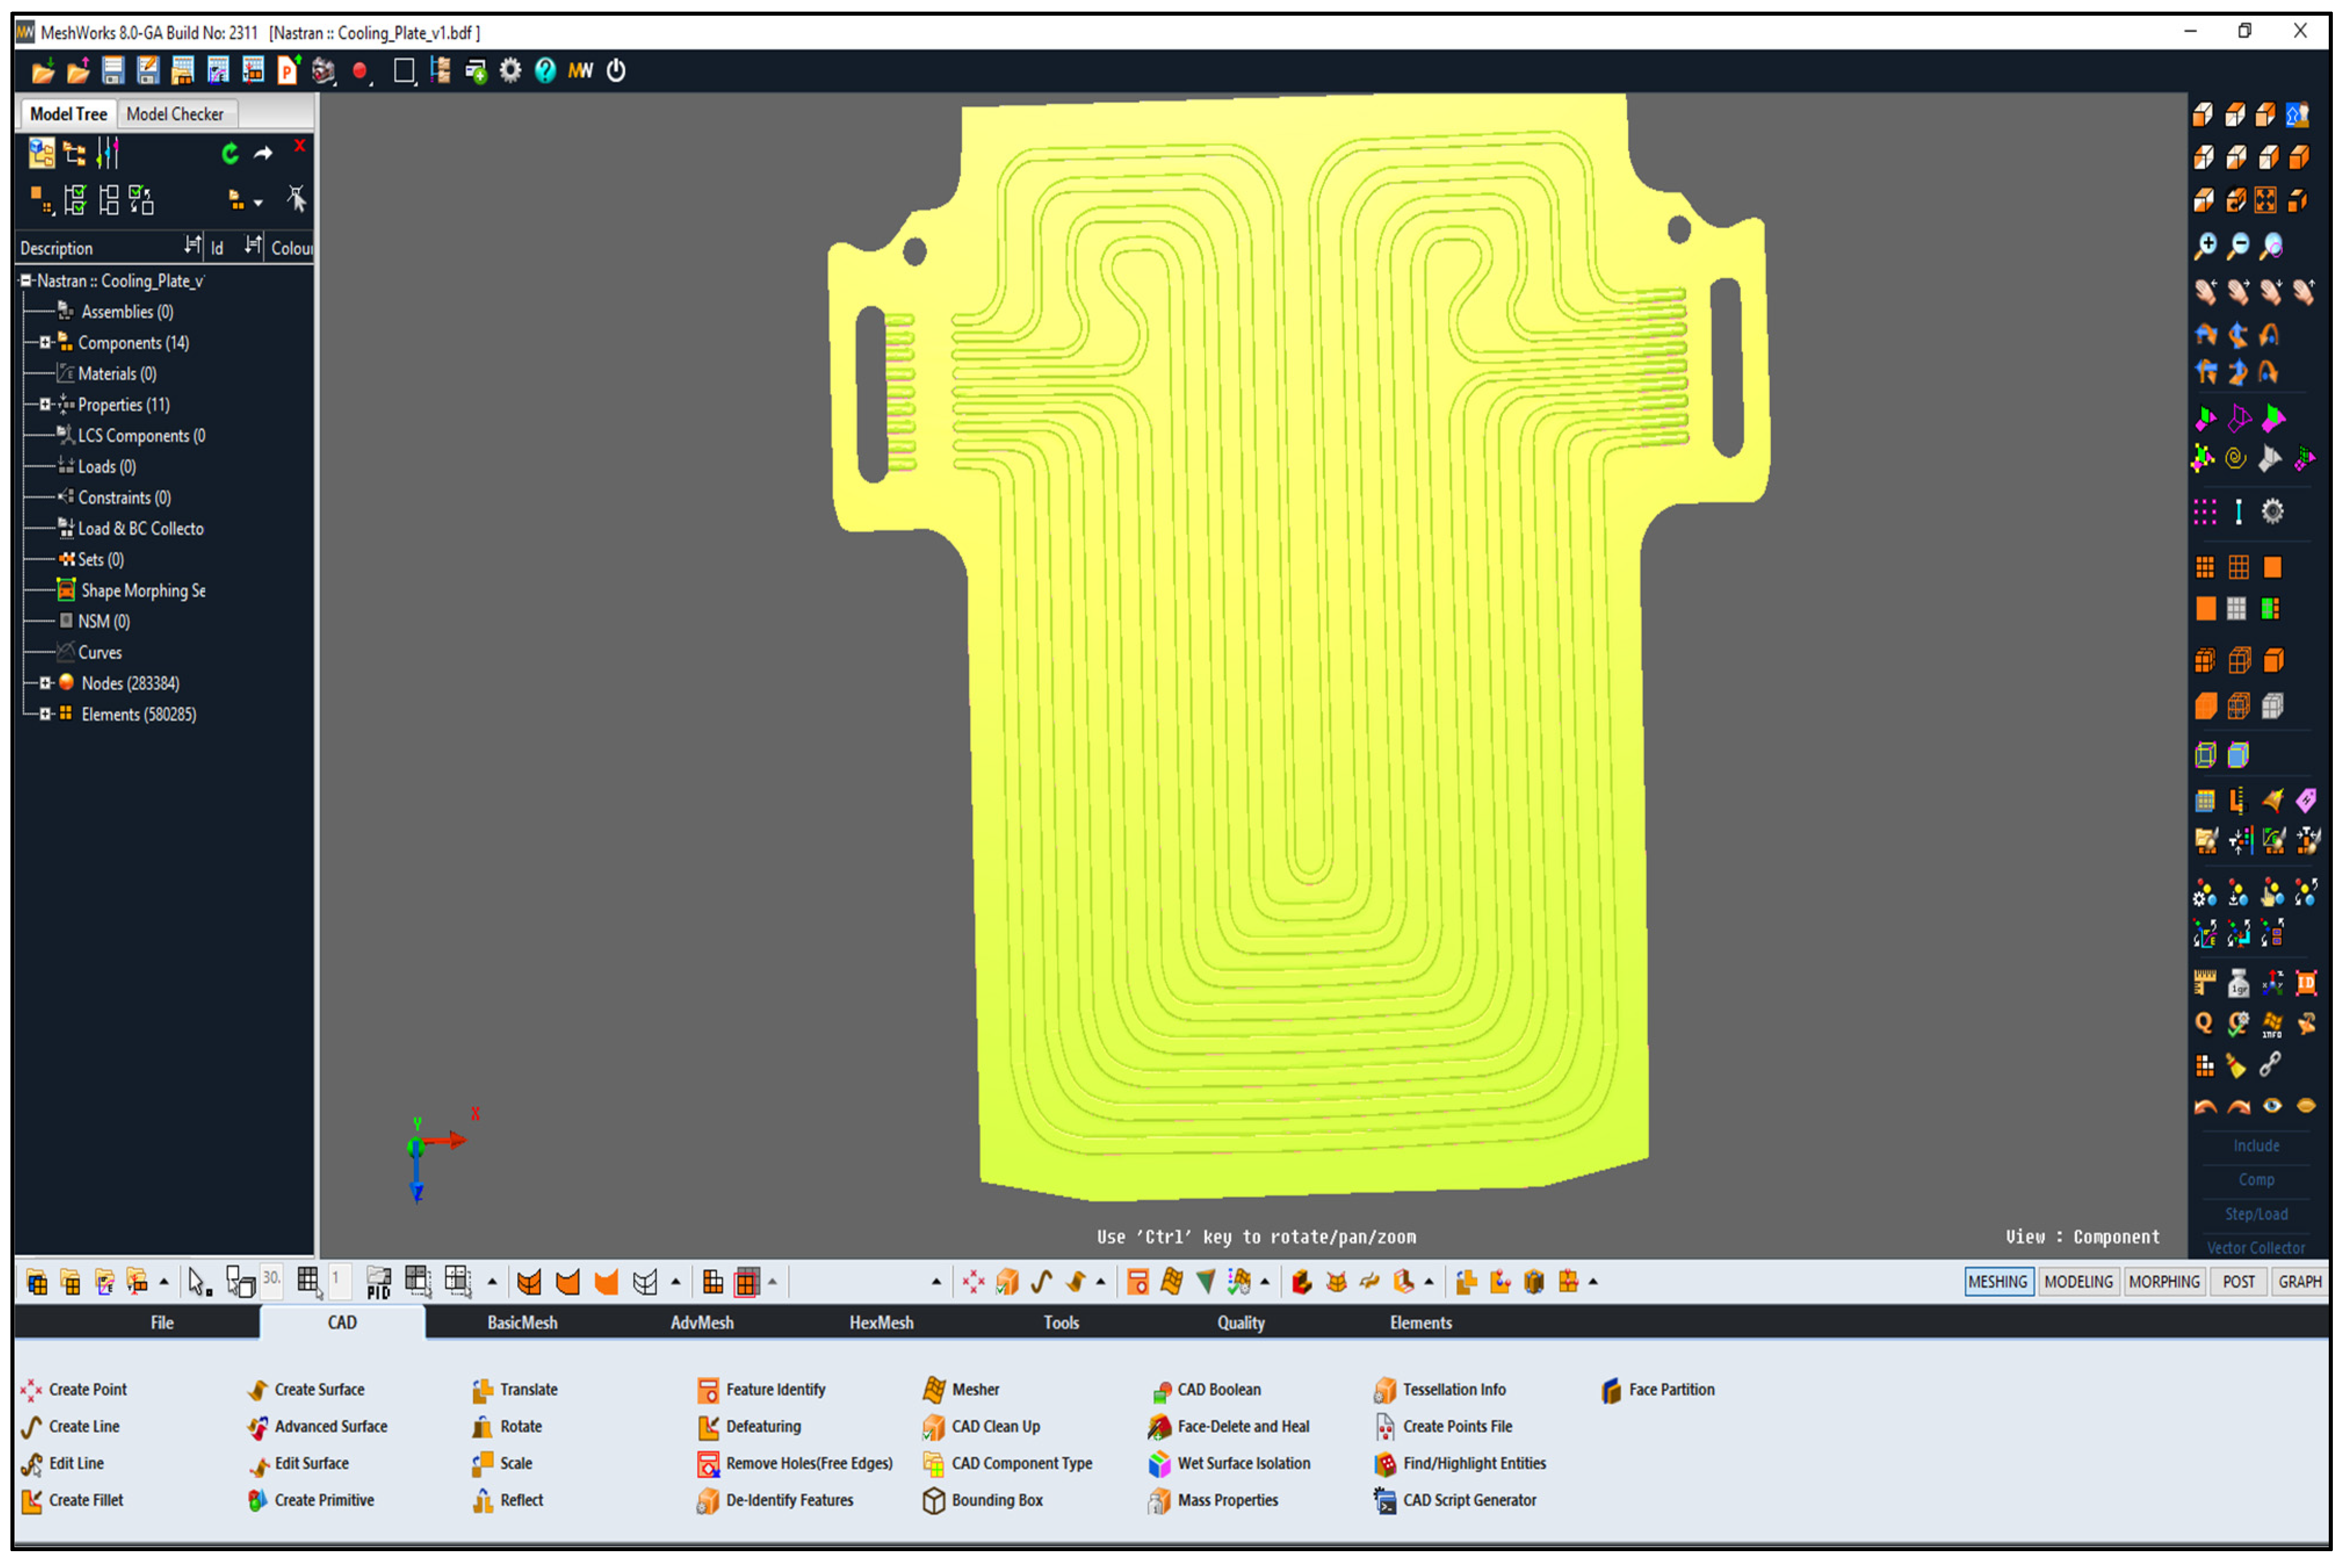Click the green refresh icon in Model Tree
The height and width of the screenshot is (1568, 2345).
[x=230, y=153]
